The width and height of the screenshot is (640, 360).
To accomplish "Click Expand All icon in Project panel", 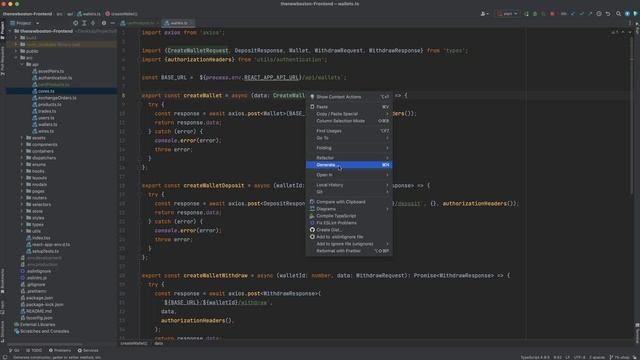I will [x=84, y=23].
